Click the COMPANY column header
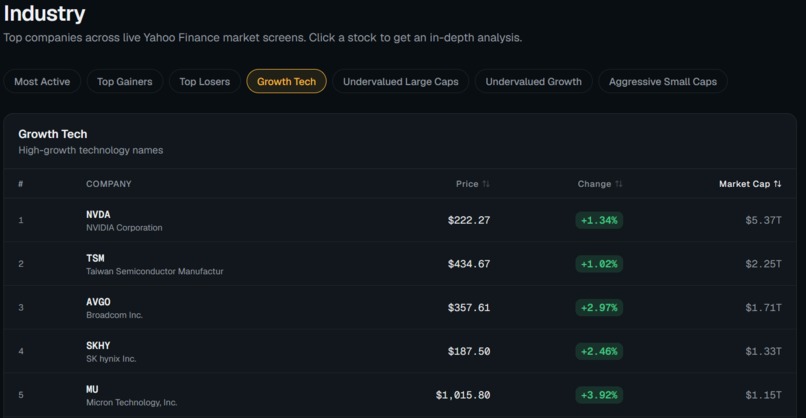 tap(108, 184)
